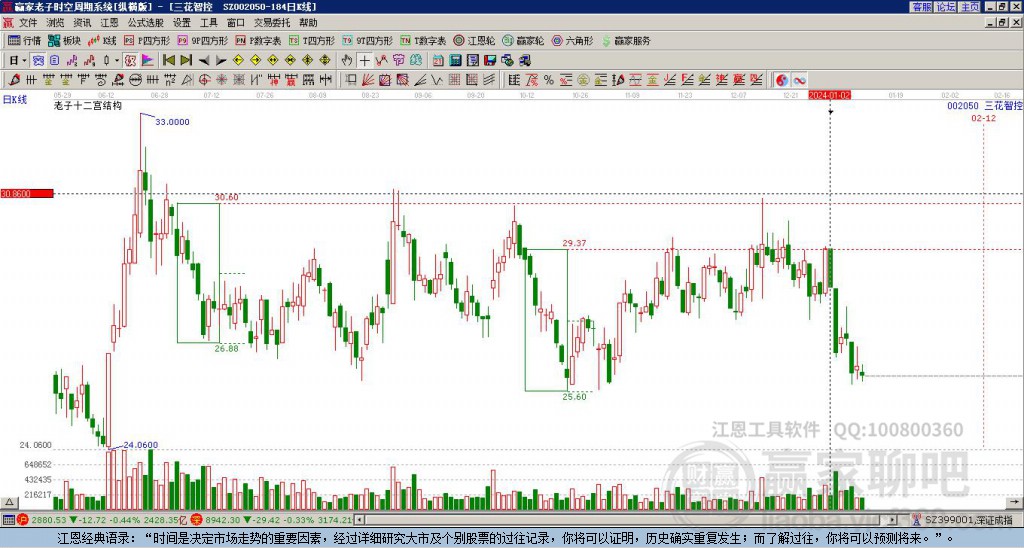Toggle the 权 adjustment icon
The image size is (1024, 548).
(x=130, y=61)
